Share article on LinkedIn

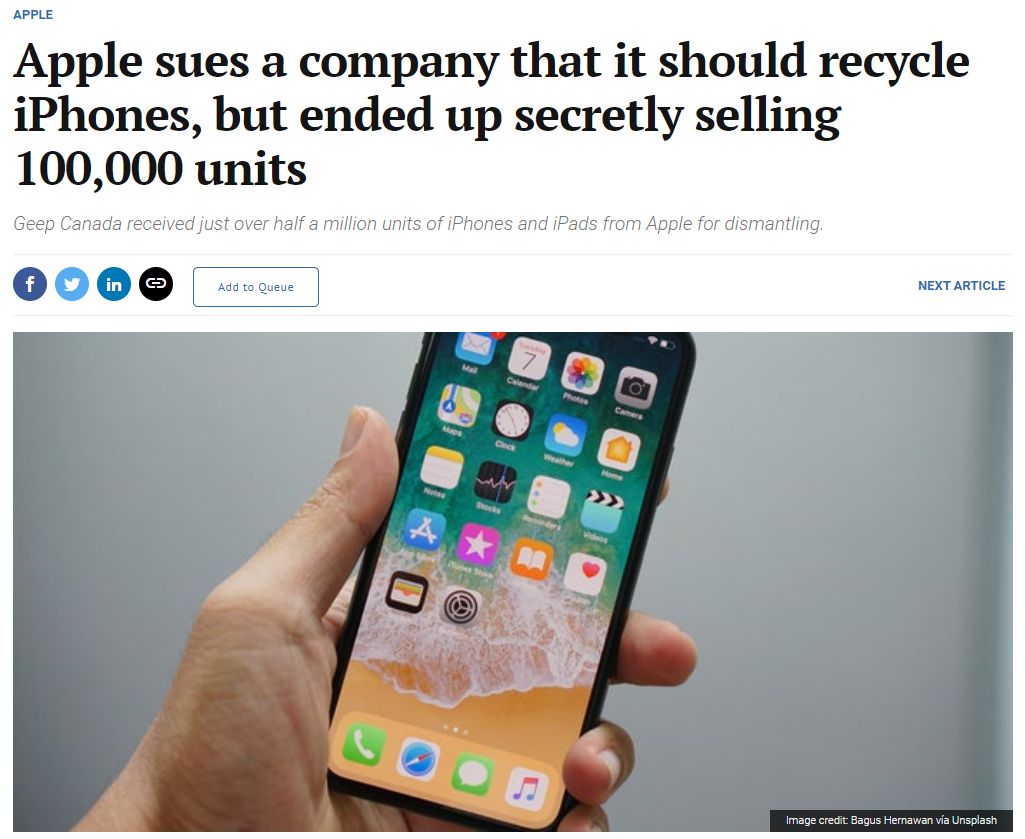tap(114, 284)
